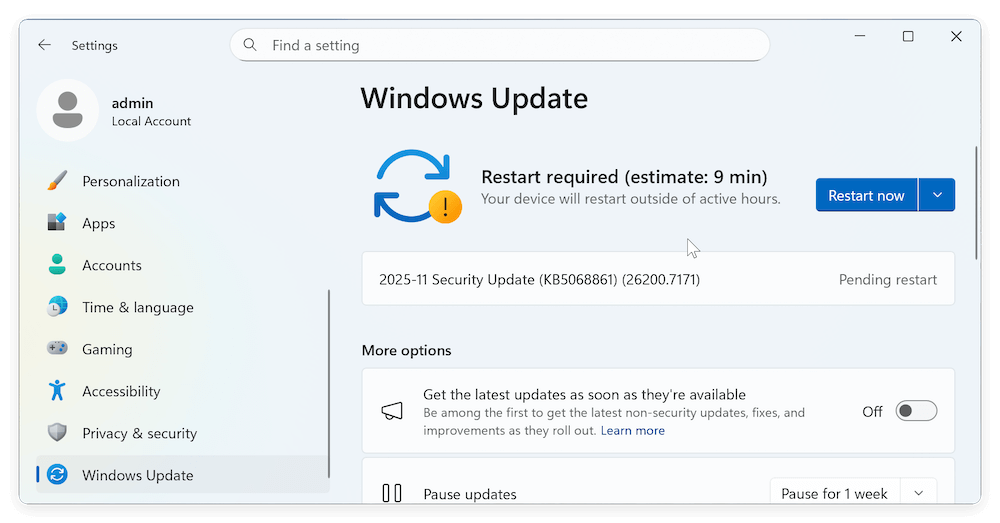This screenshot has width=1000, height=523.
Task: Click the sidebar vertical scrollbar
Action: tap(329, 383)
